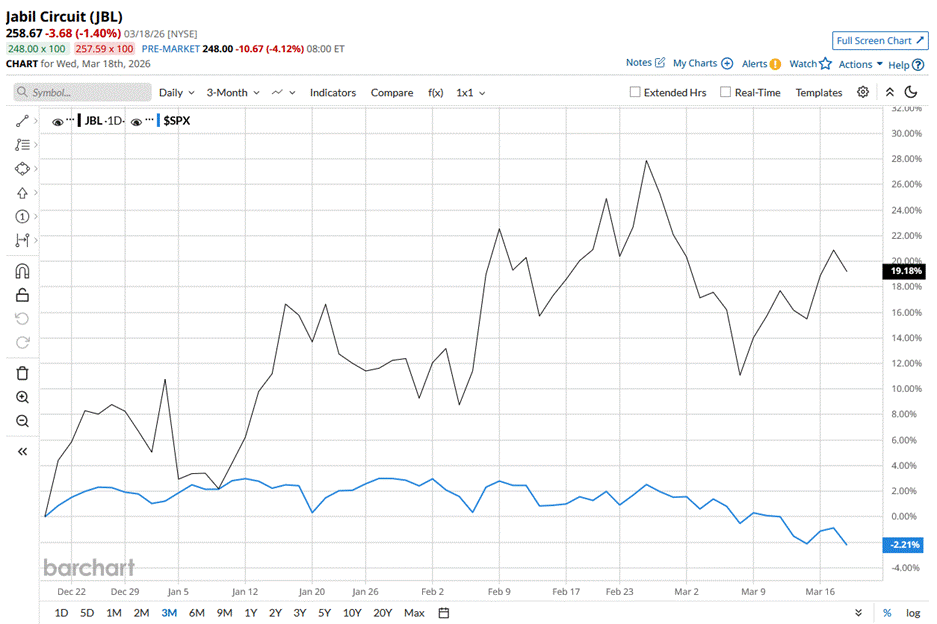Open Alerts link

coord(761,63)
